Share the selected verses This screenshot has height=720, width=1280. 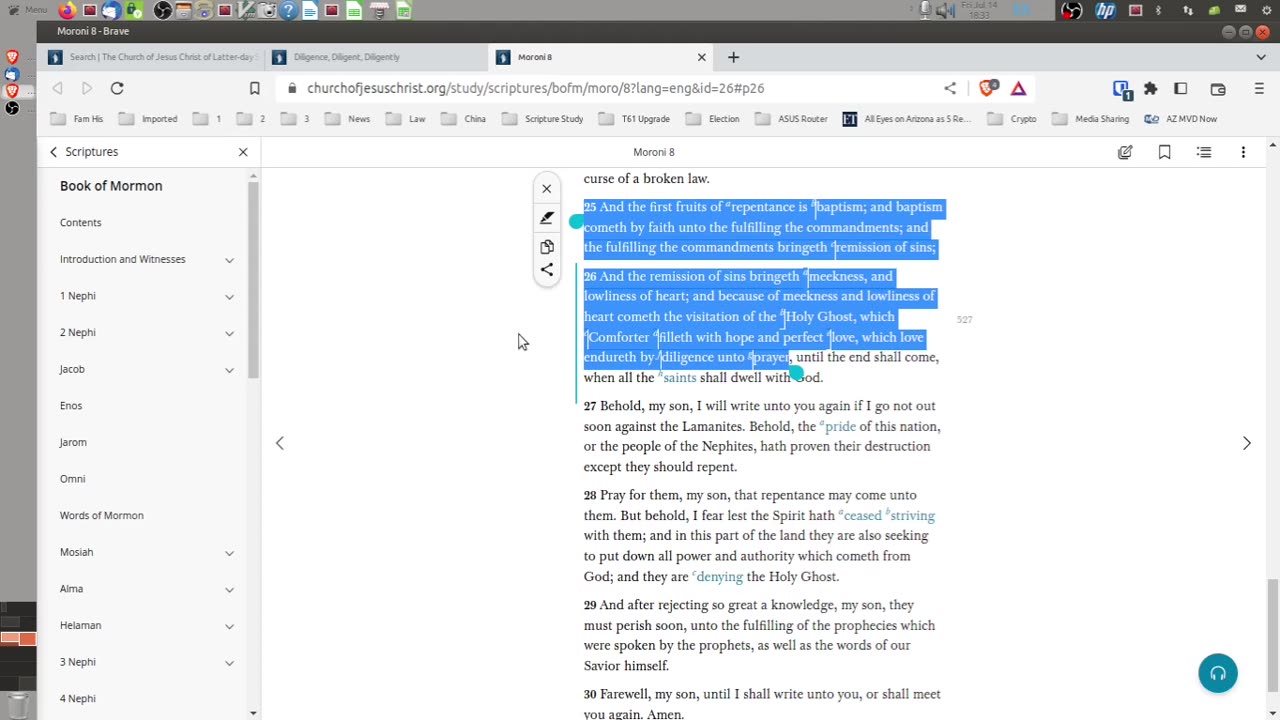click(x=547, y=270)
